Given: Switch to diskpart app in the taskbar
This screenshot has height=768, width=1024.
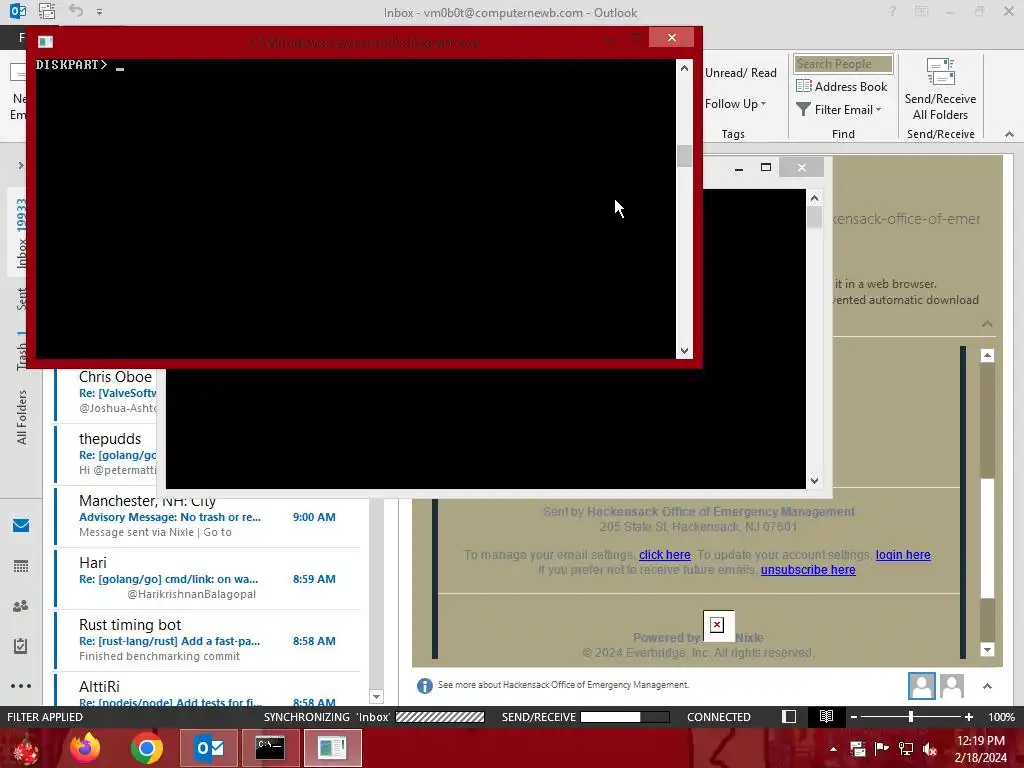Looking at the screenshot, I should click(x=332, y=748).
